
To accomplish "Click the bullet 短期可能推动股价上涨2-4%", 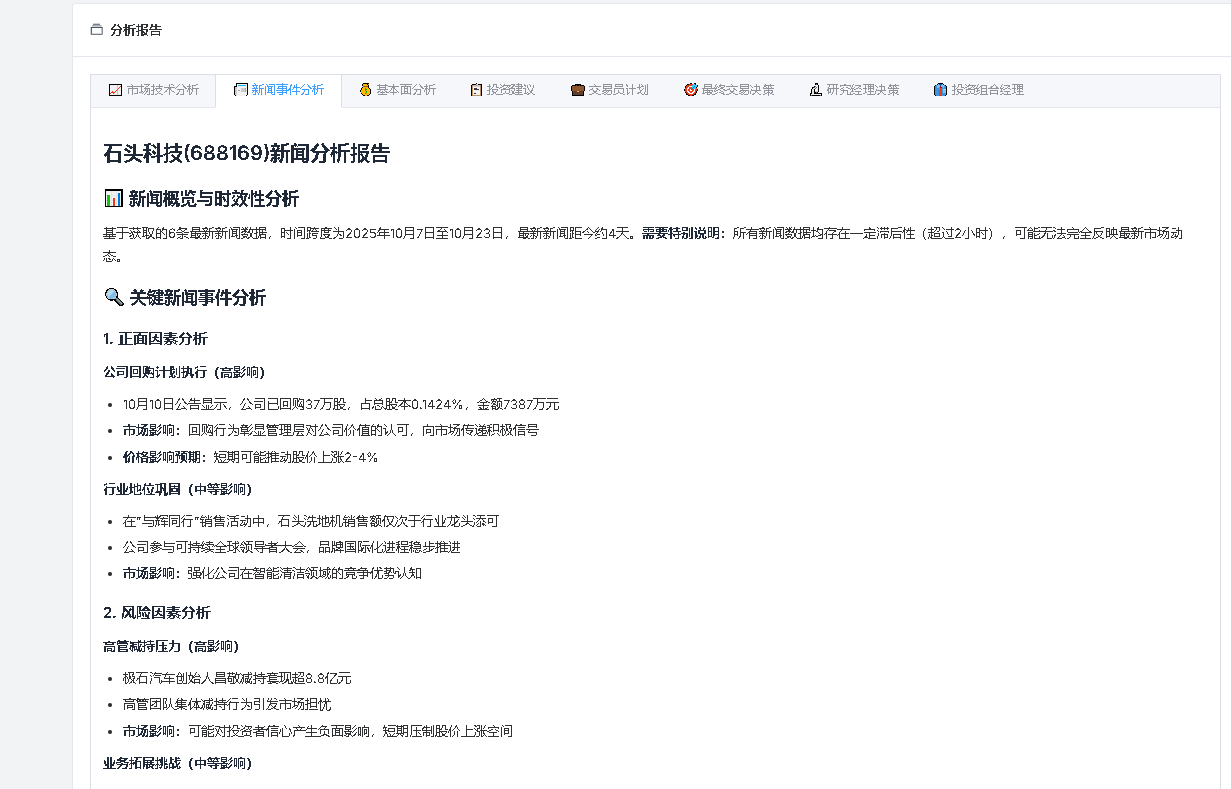I will (x=250, y=457).
